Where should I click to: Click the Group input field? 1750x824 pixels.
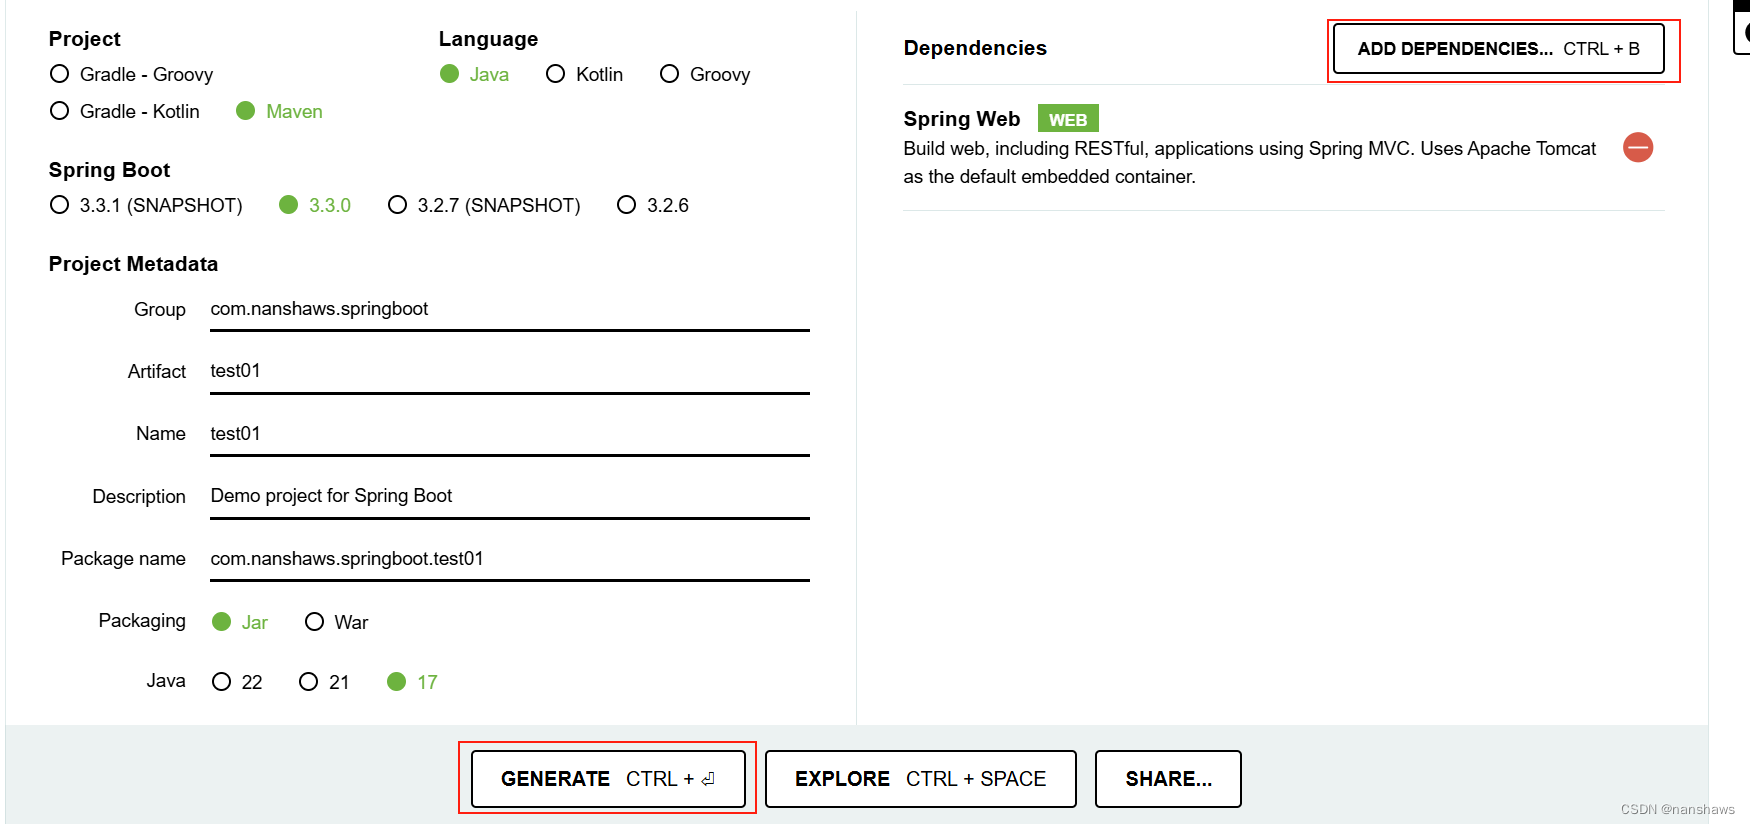point(509,309)
